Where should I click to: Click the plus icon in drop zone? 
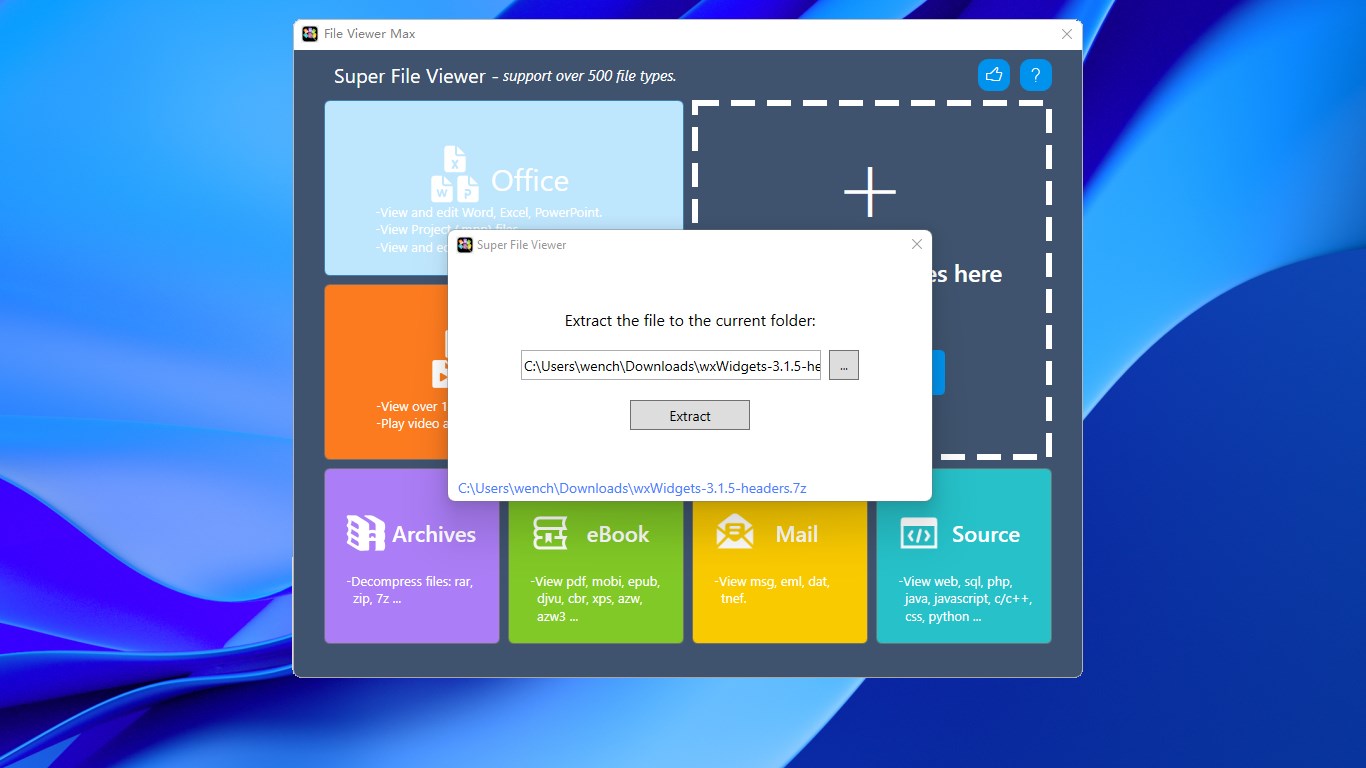[x=870, y=191]
